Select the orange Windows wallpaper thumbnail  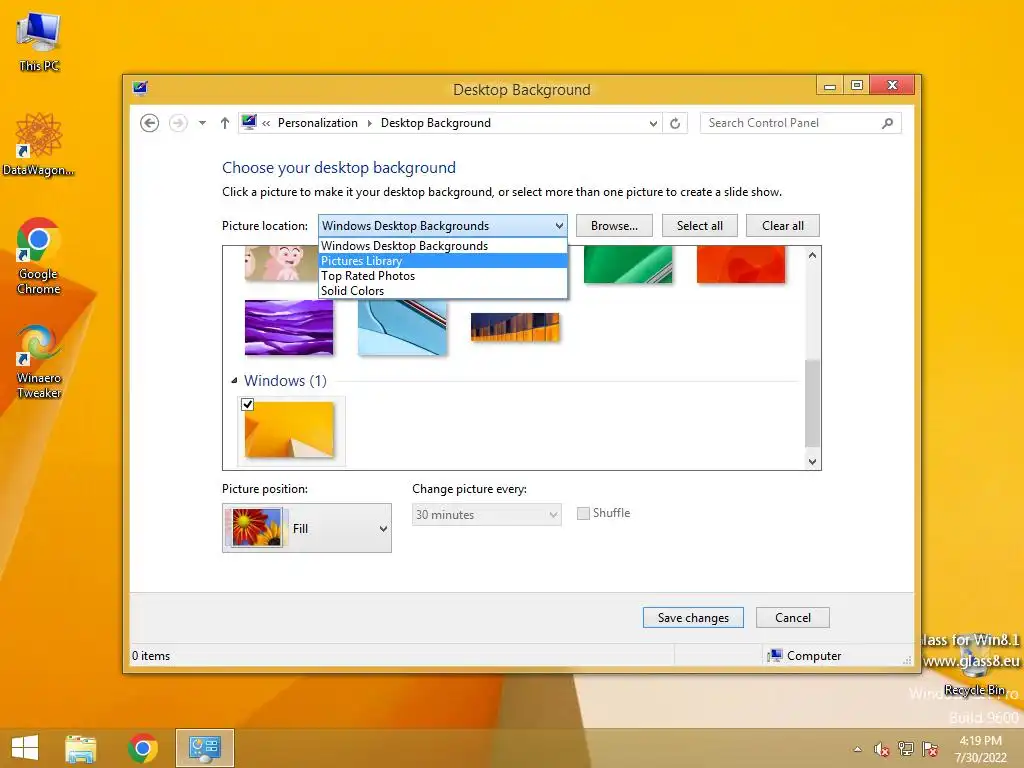(289, 430)
